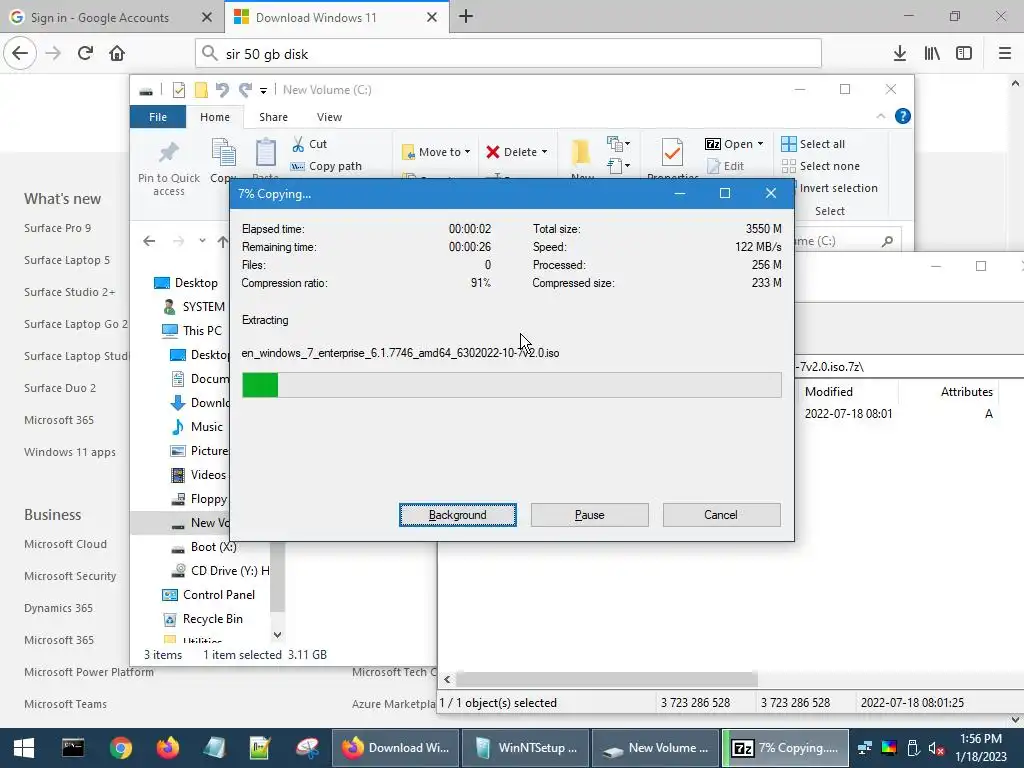The image size is (1024, 768).
Task: Click Modified column header in 7-Zip
Action: (829, 391)
